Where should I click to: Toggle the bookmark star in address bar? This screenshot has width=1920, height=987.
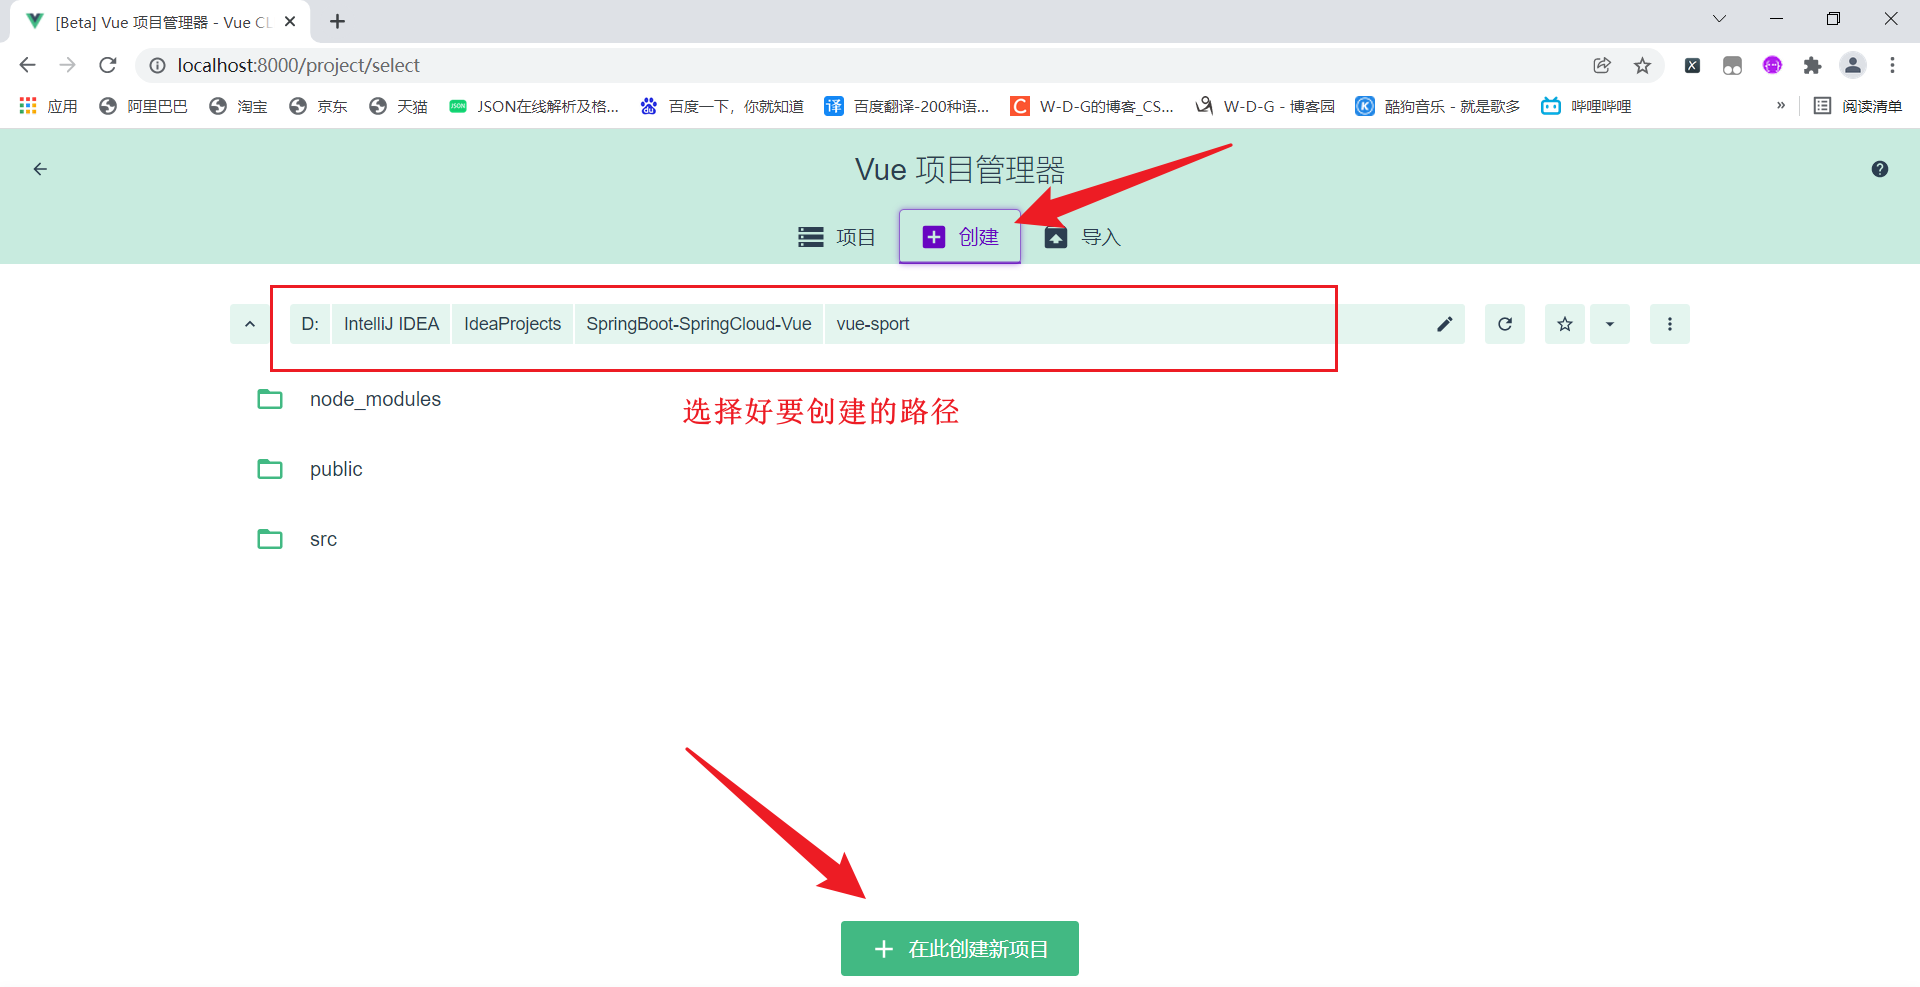coord(1642,65)
